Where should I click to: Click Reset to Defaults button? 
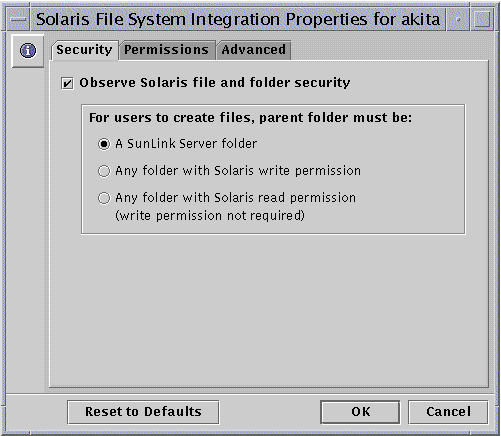tap(143, 412)
